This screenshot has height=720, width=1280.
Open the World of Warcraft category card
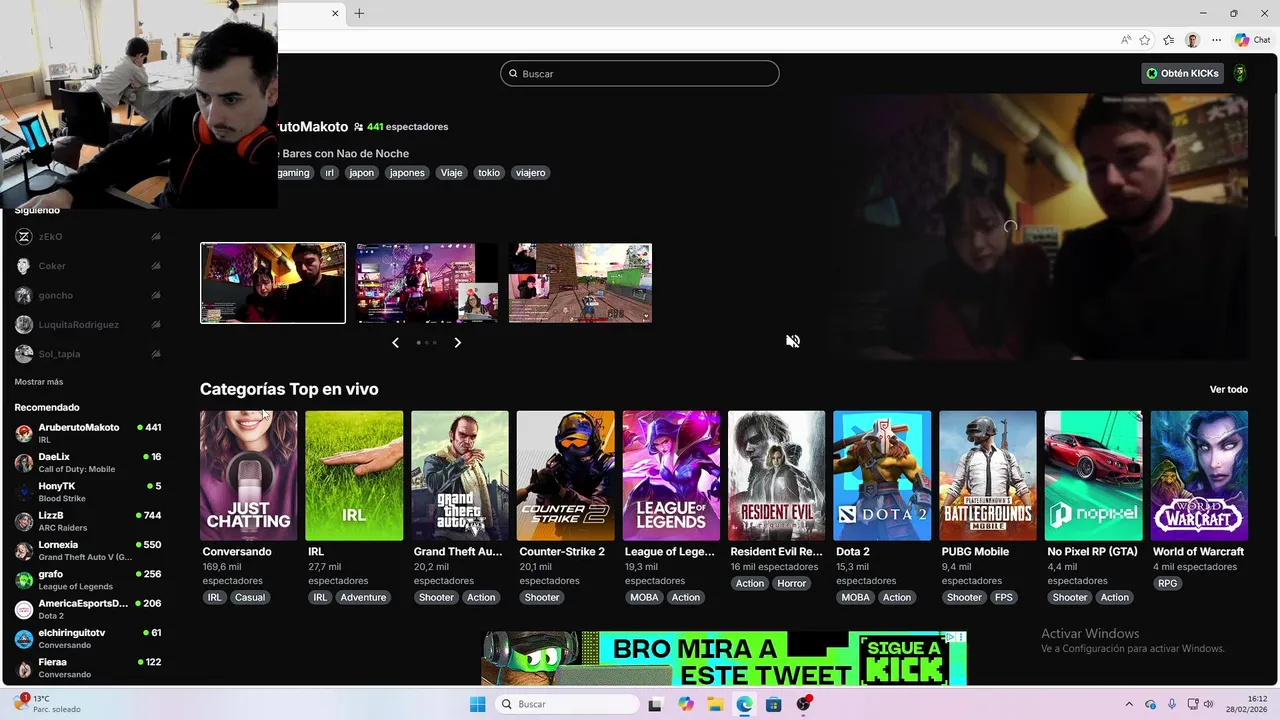pos(1199,476)
